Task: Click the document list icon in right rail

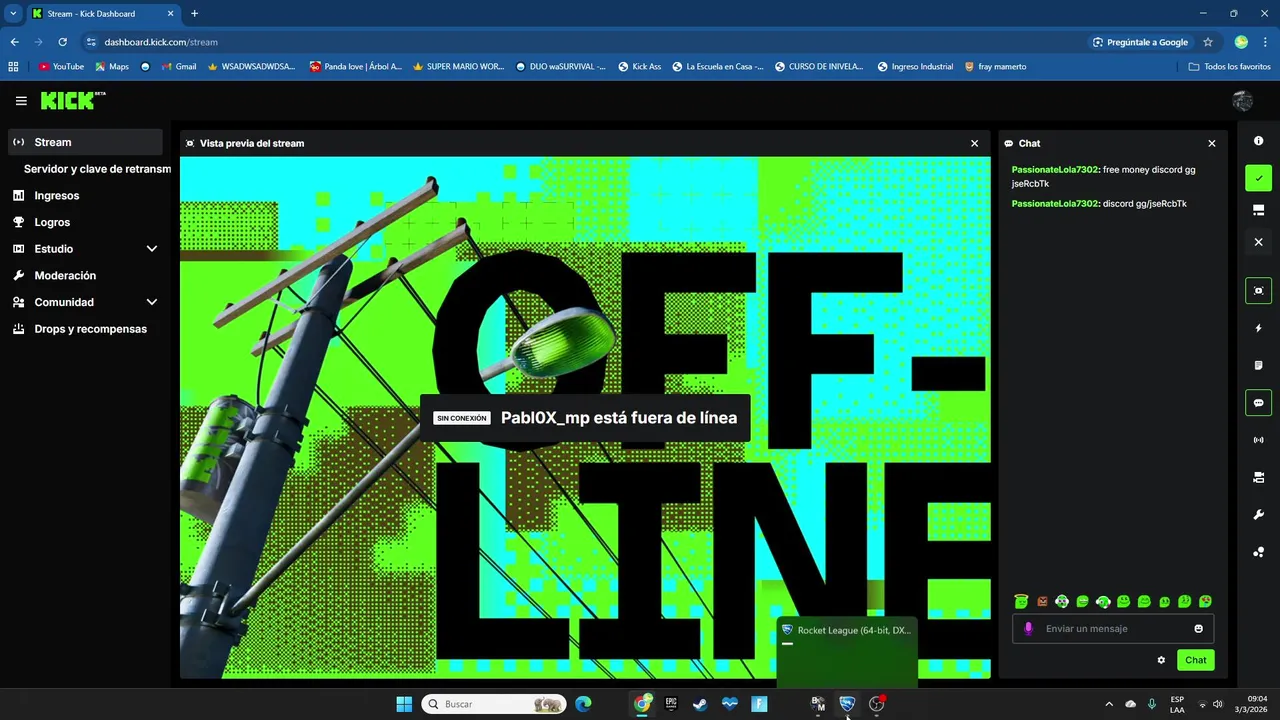Action: [x=1258, y=365]
